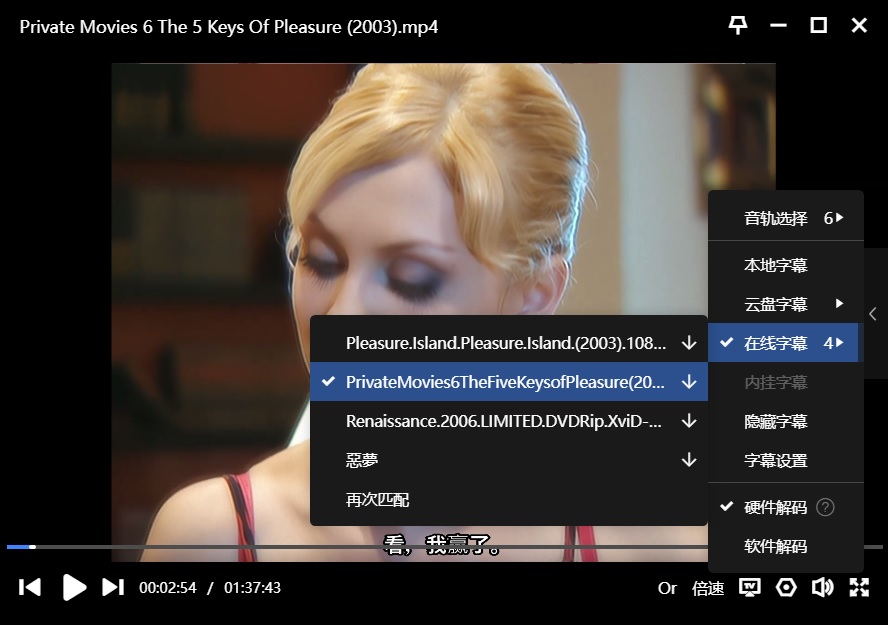Click 再次匹配 to rematch subtitles
888x625 pixels.
tap(377, 499)
